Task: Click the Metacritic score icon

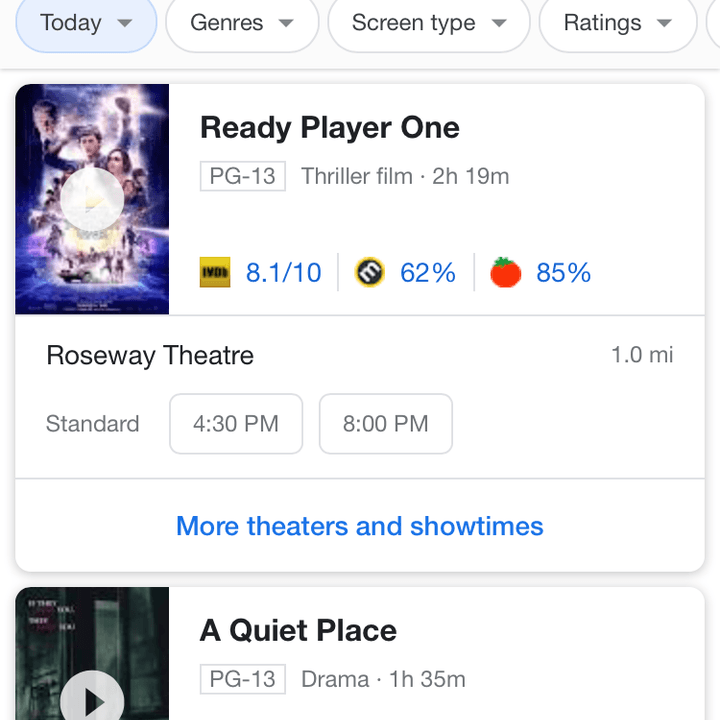Action: coord(370,272)
